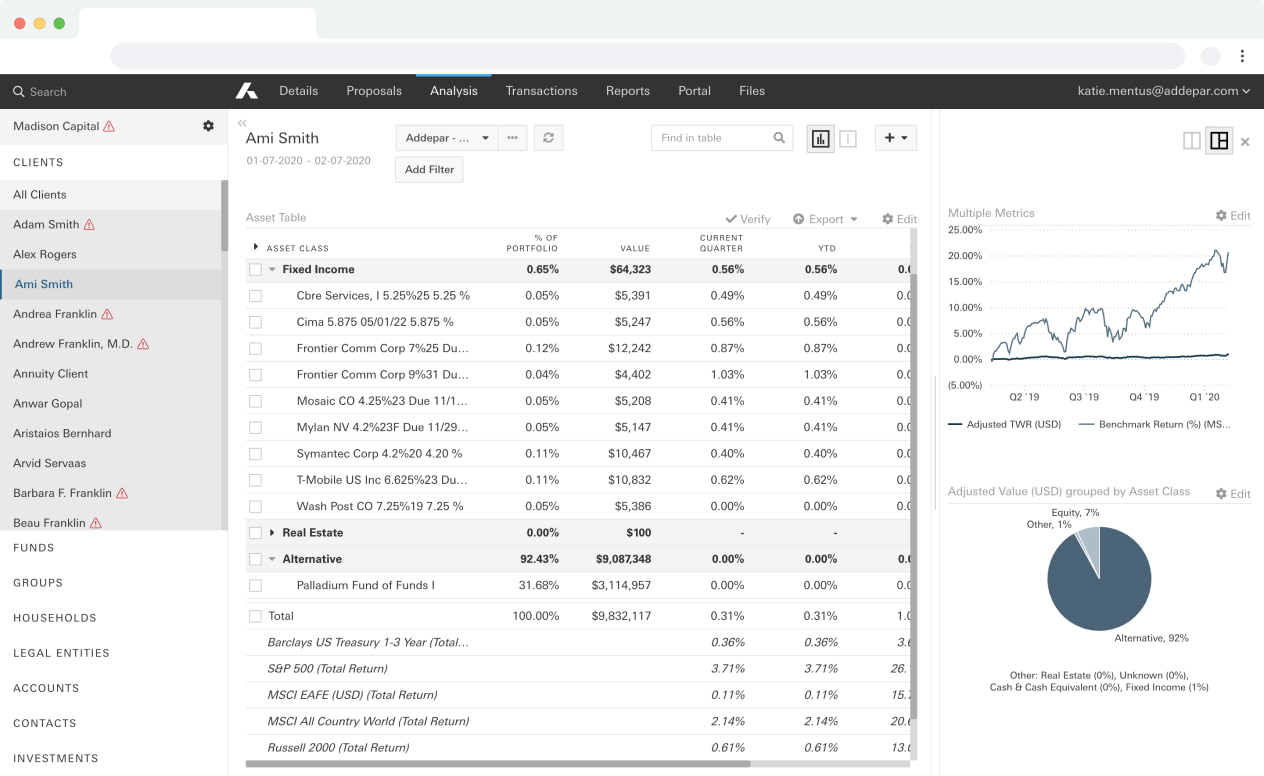Click Edit on Multiple Metrics chart
1264x776 pixels.
tap(1233, 215)
